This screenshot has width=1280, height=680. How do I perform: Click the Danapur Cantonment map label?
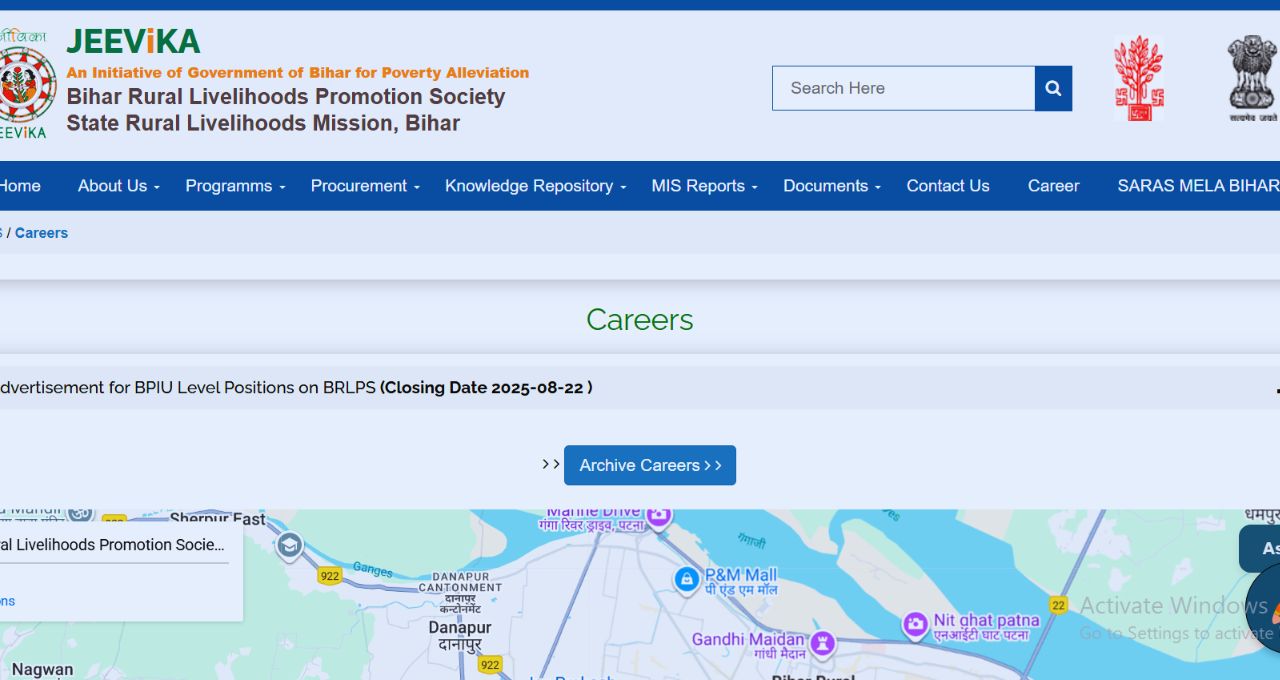(461, 593)
